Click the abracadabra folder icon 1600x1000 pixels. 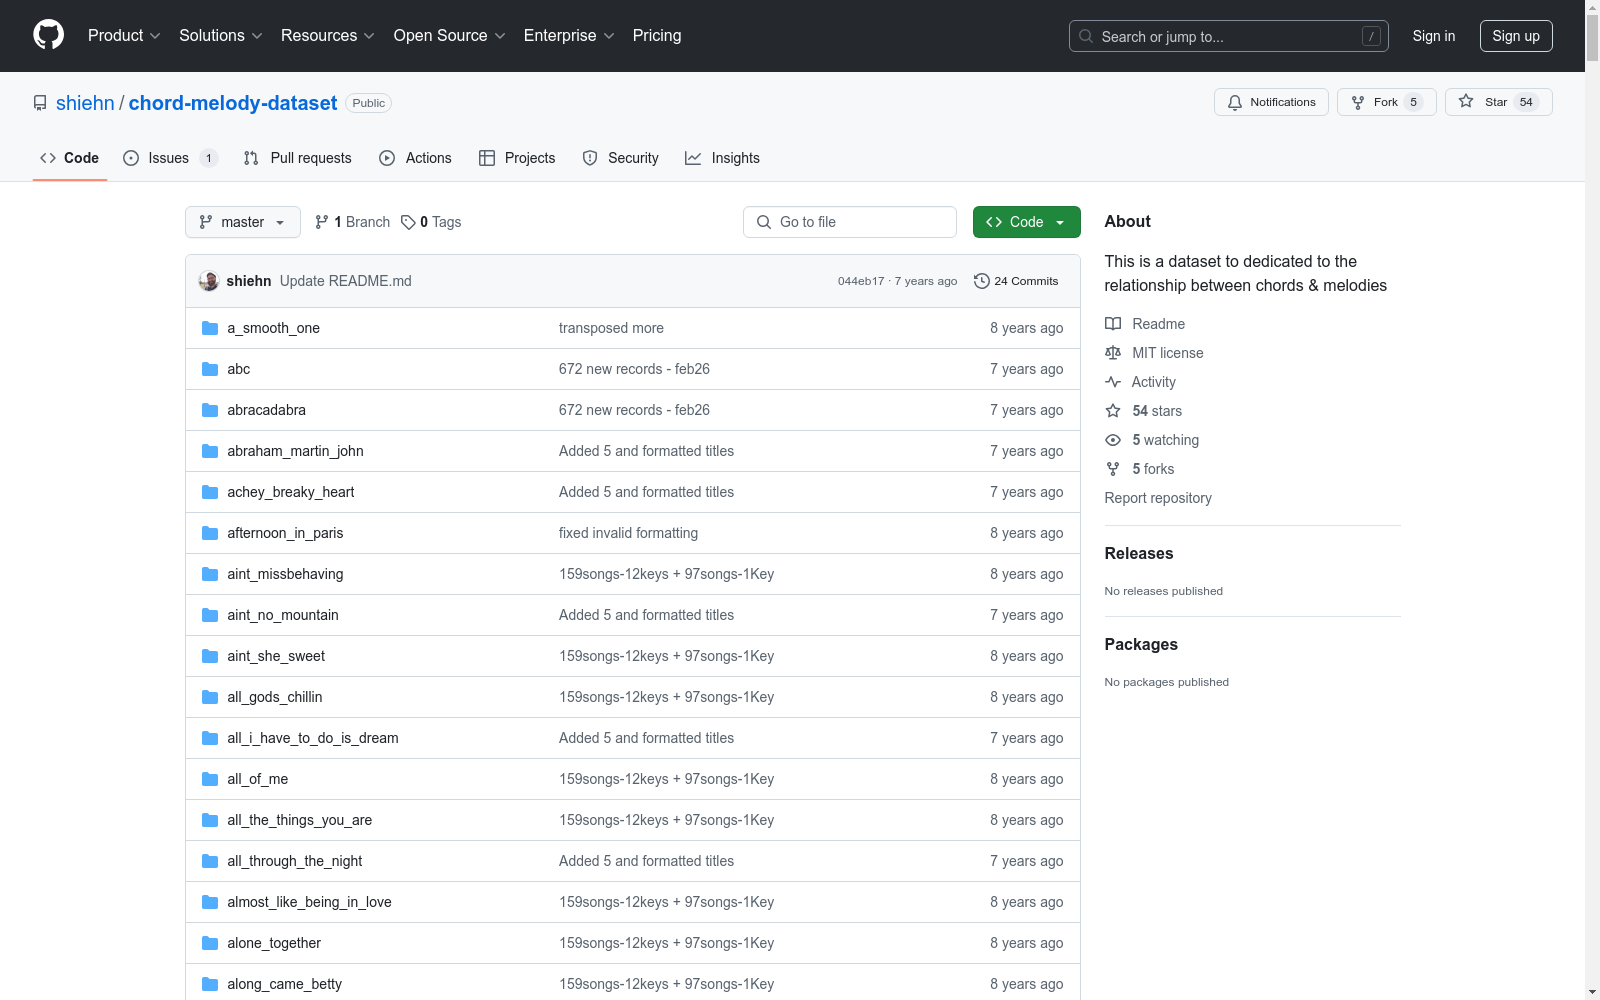click(210, 410)
